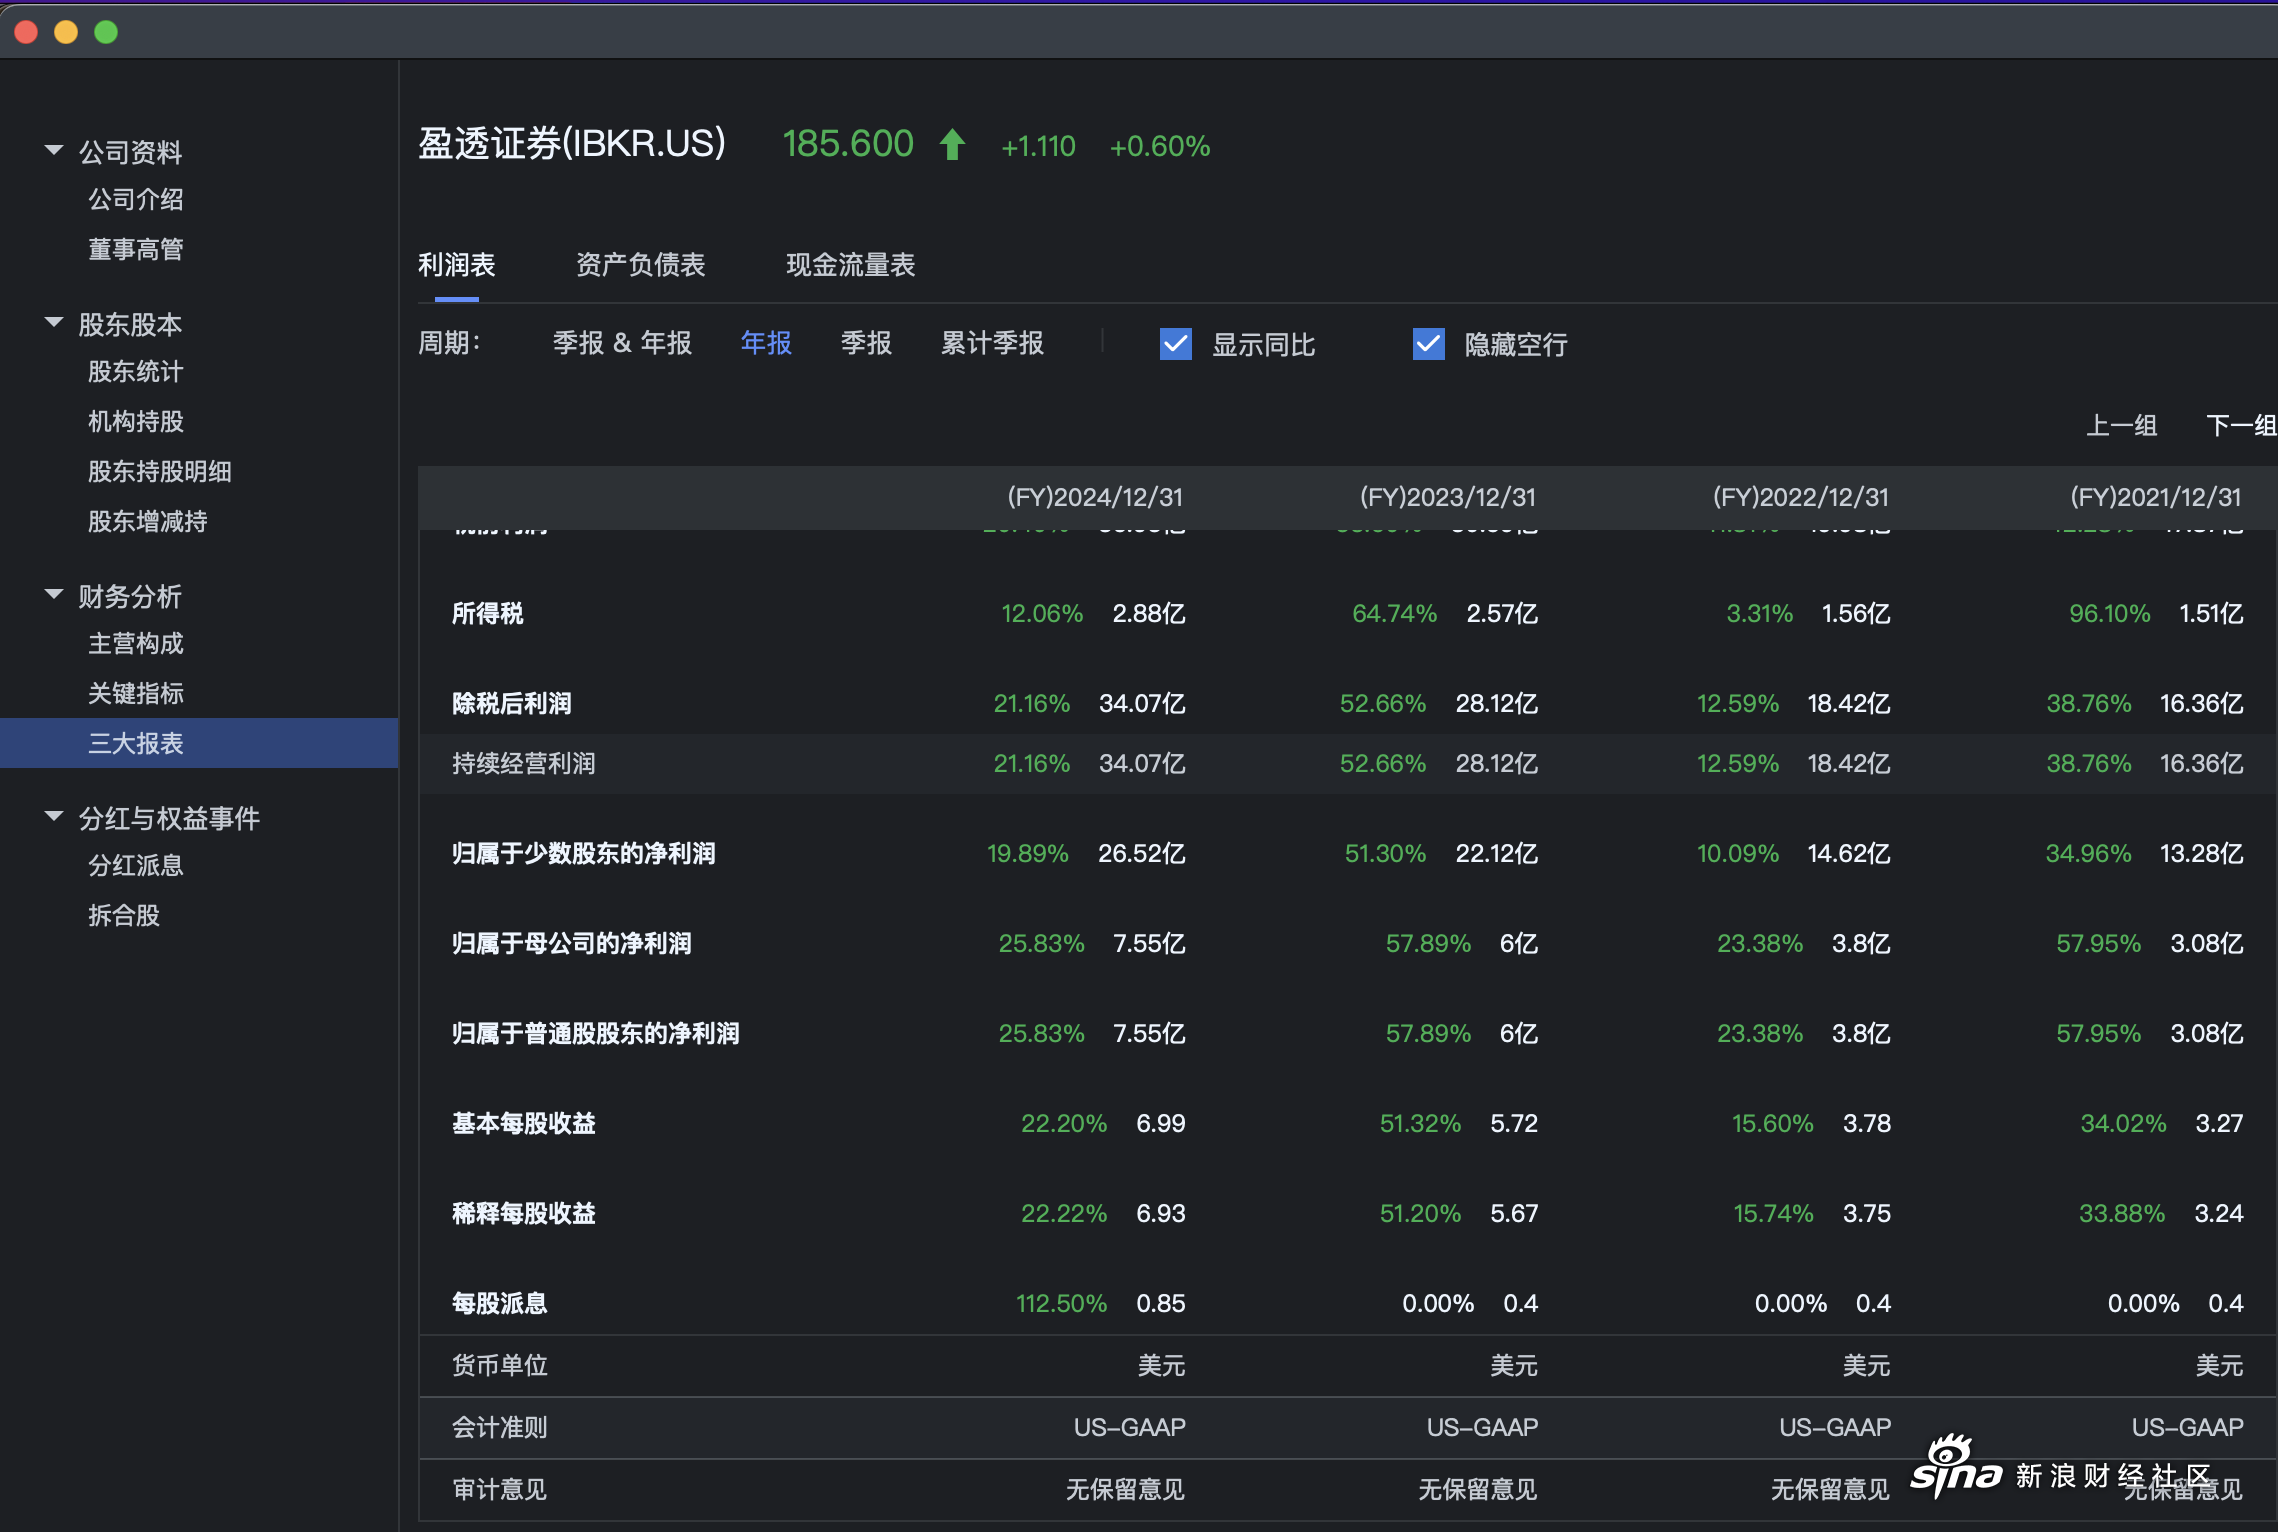Open 董事高管 in sidebar
The height and width of the screenshot is (1532, 2278).
(136, 249)
